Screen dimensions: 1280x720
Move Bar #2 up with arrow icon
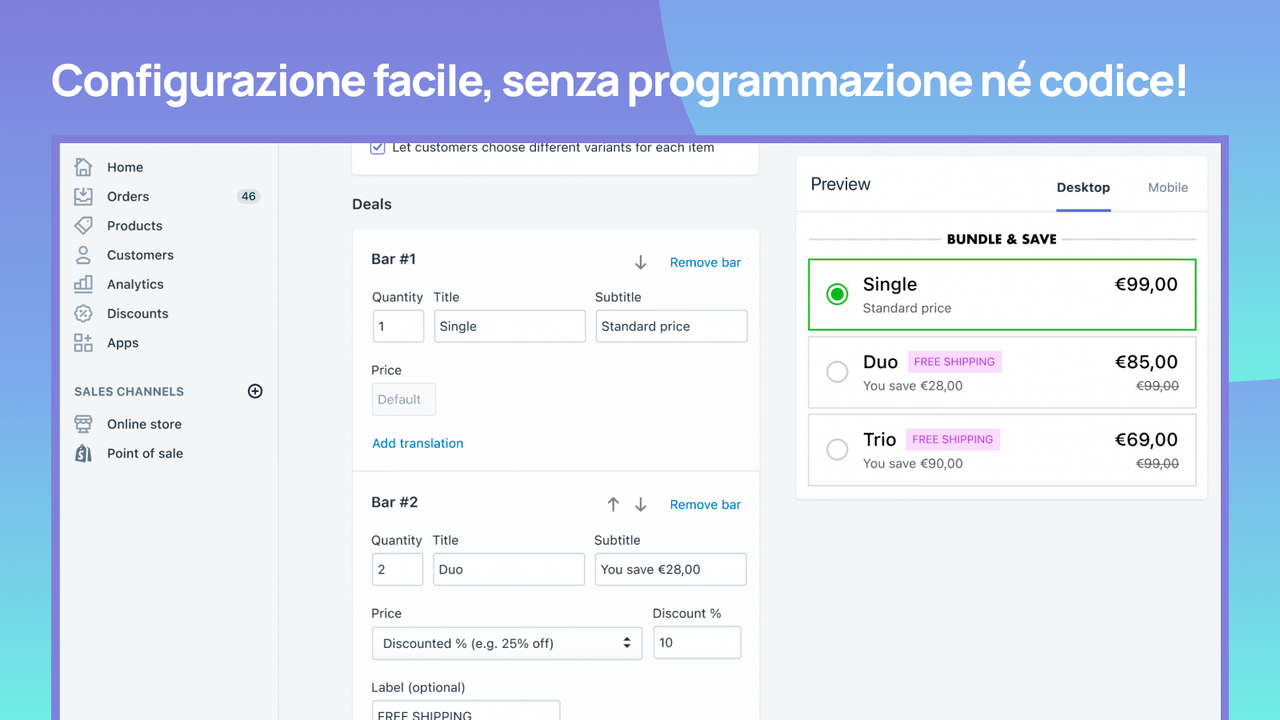coord(613,504)
